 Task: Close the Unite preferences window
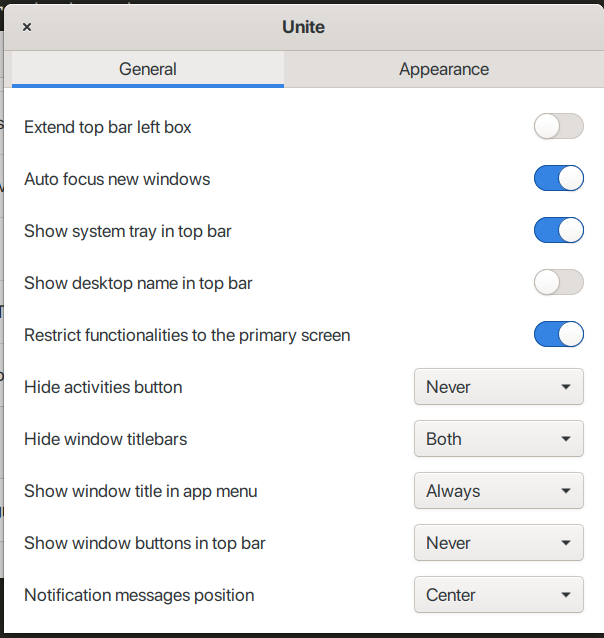point(27,27)
